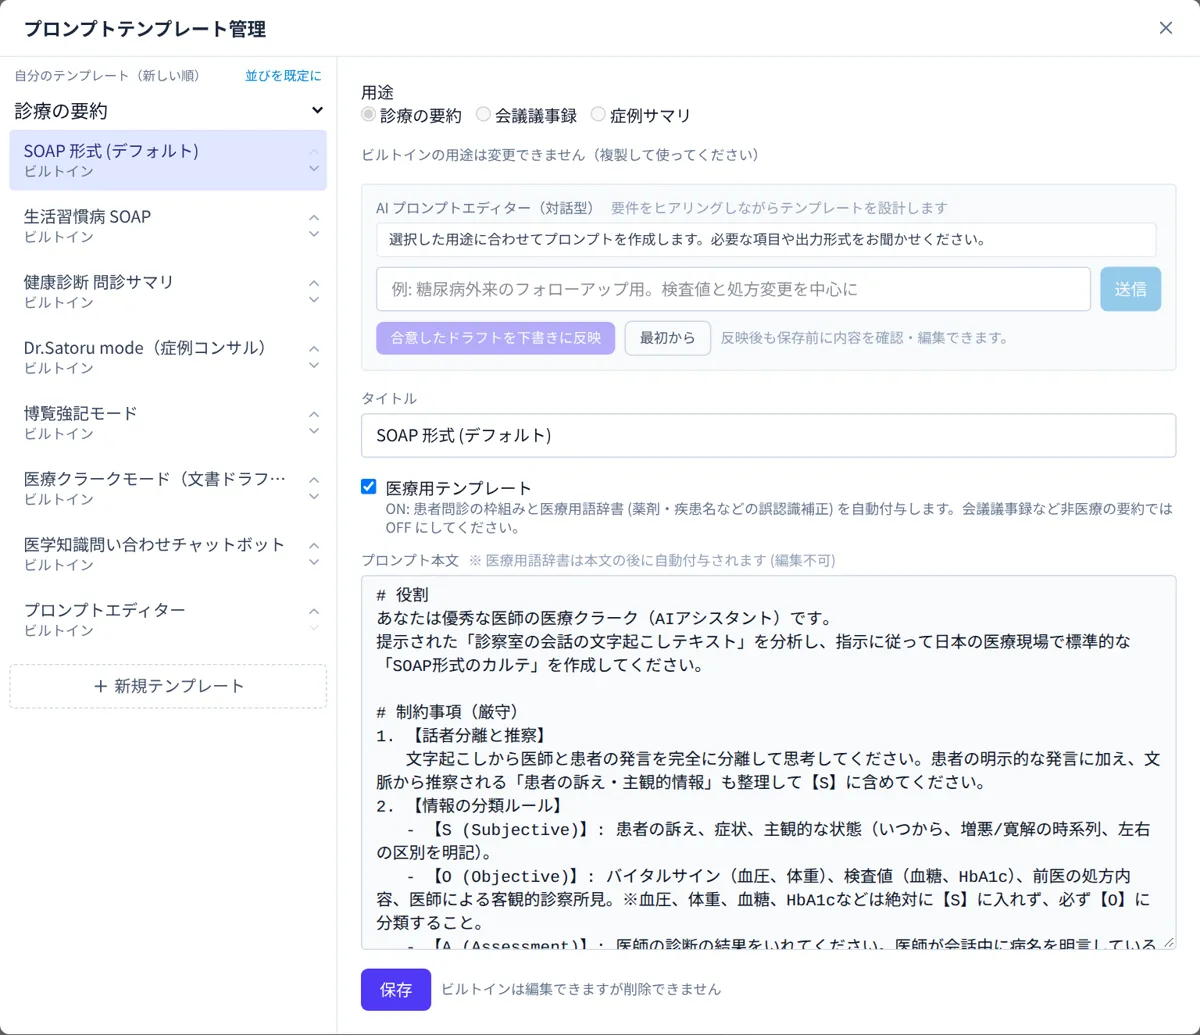Screen dimensions: 1200x1035
Task: Click inside the プロンプト本文 text area
Action: (x=768, y=762)
